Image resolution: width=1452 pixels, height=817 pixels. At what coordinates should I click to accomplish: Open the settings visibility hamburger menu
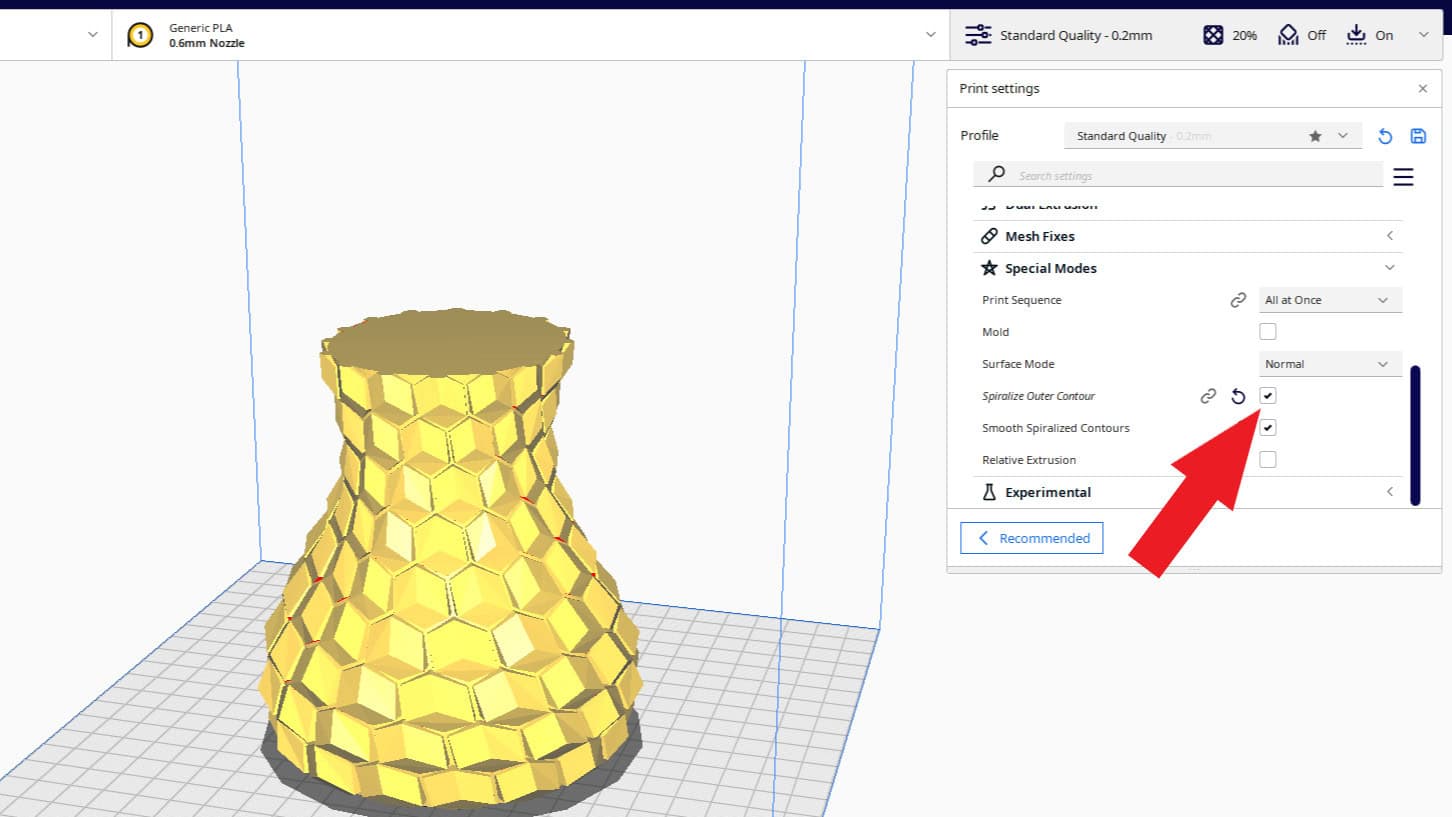1403,176
